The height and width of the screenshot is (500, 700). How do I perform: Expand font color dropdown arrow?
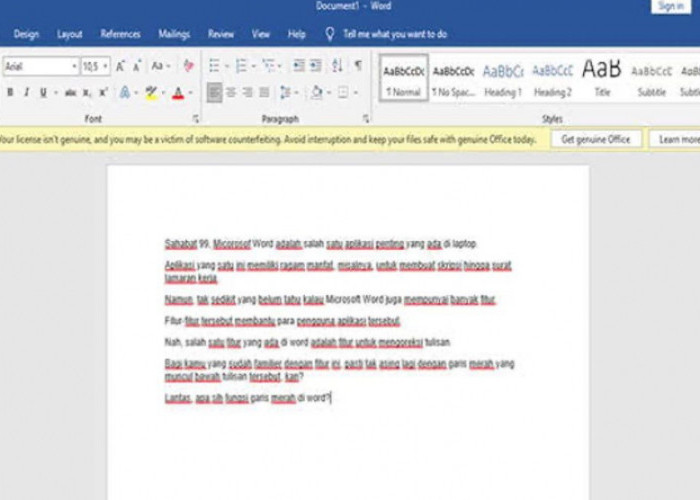click(190, 93)
